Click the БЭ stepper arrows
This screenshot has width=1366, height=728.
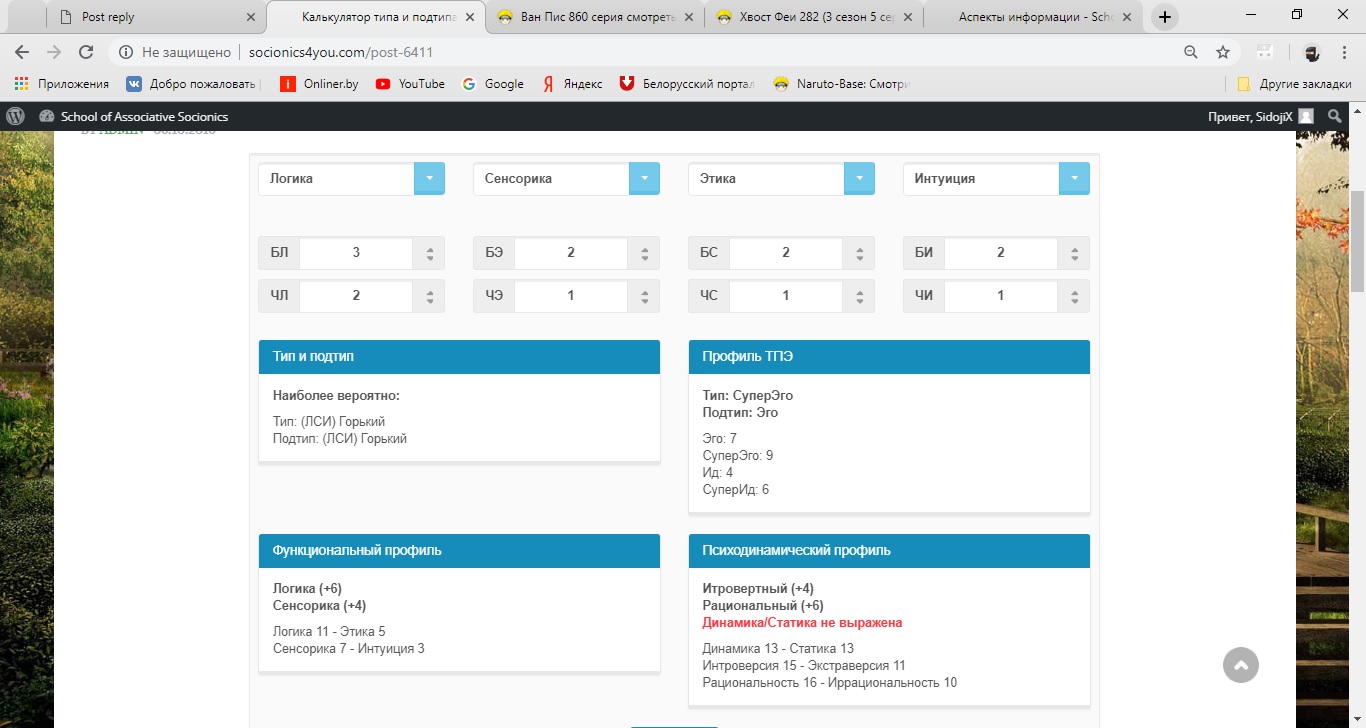point(645,253)
